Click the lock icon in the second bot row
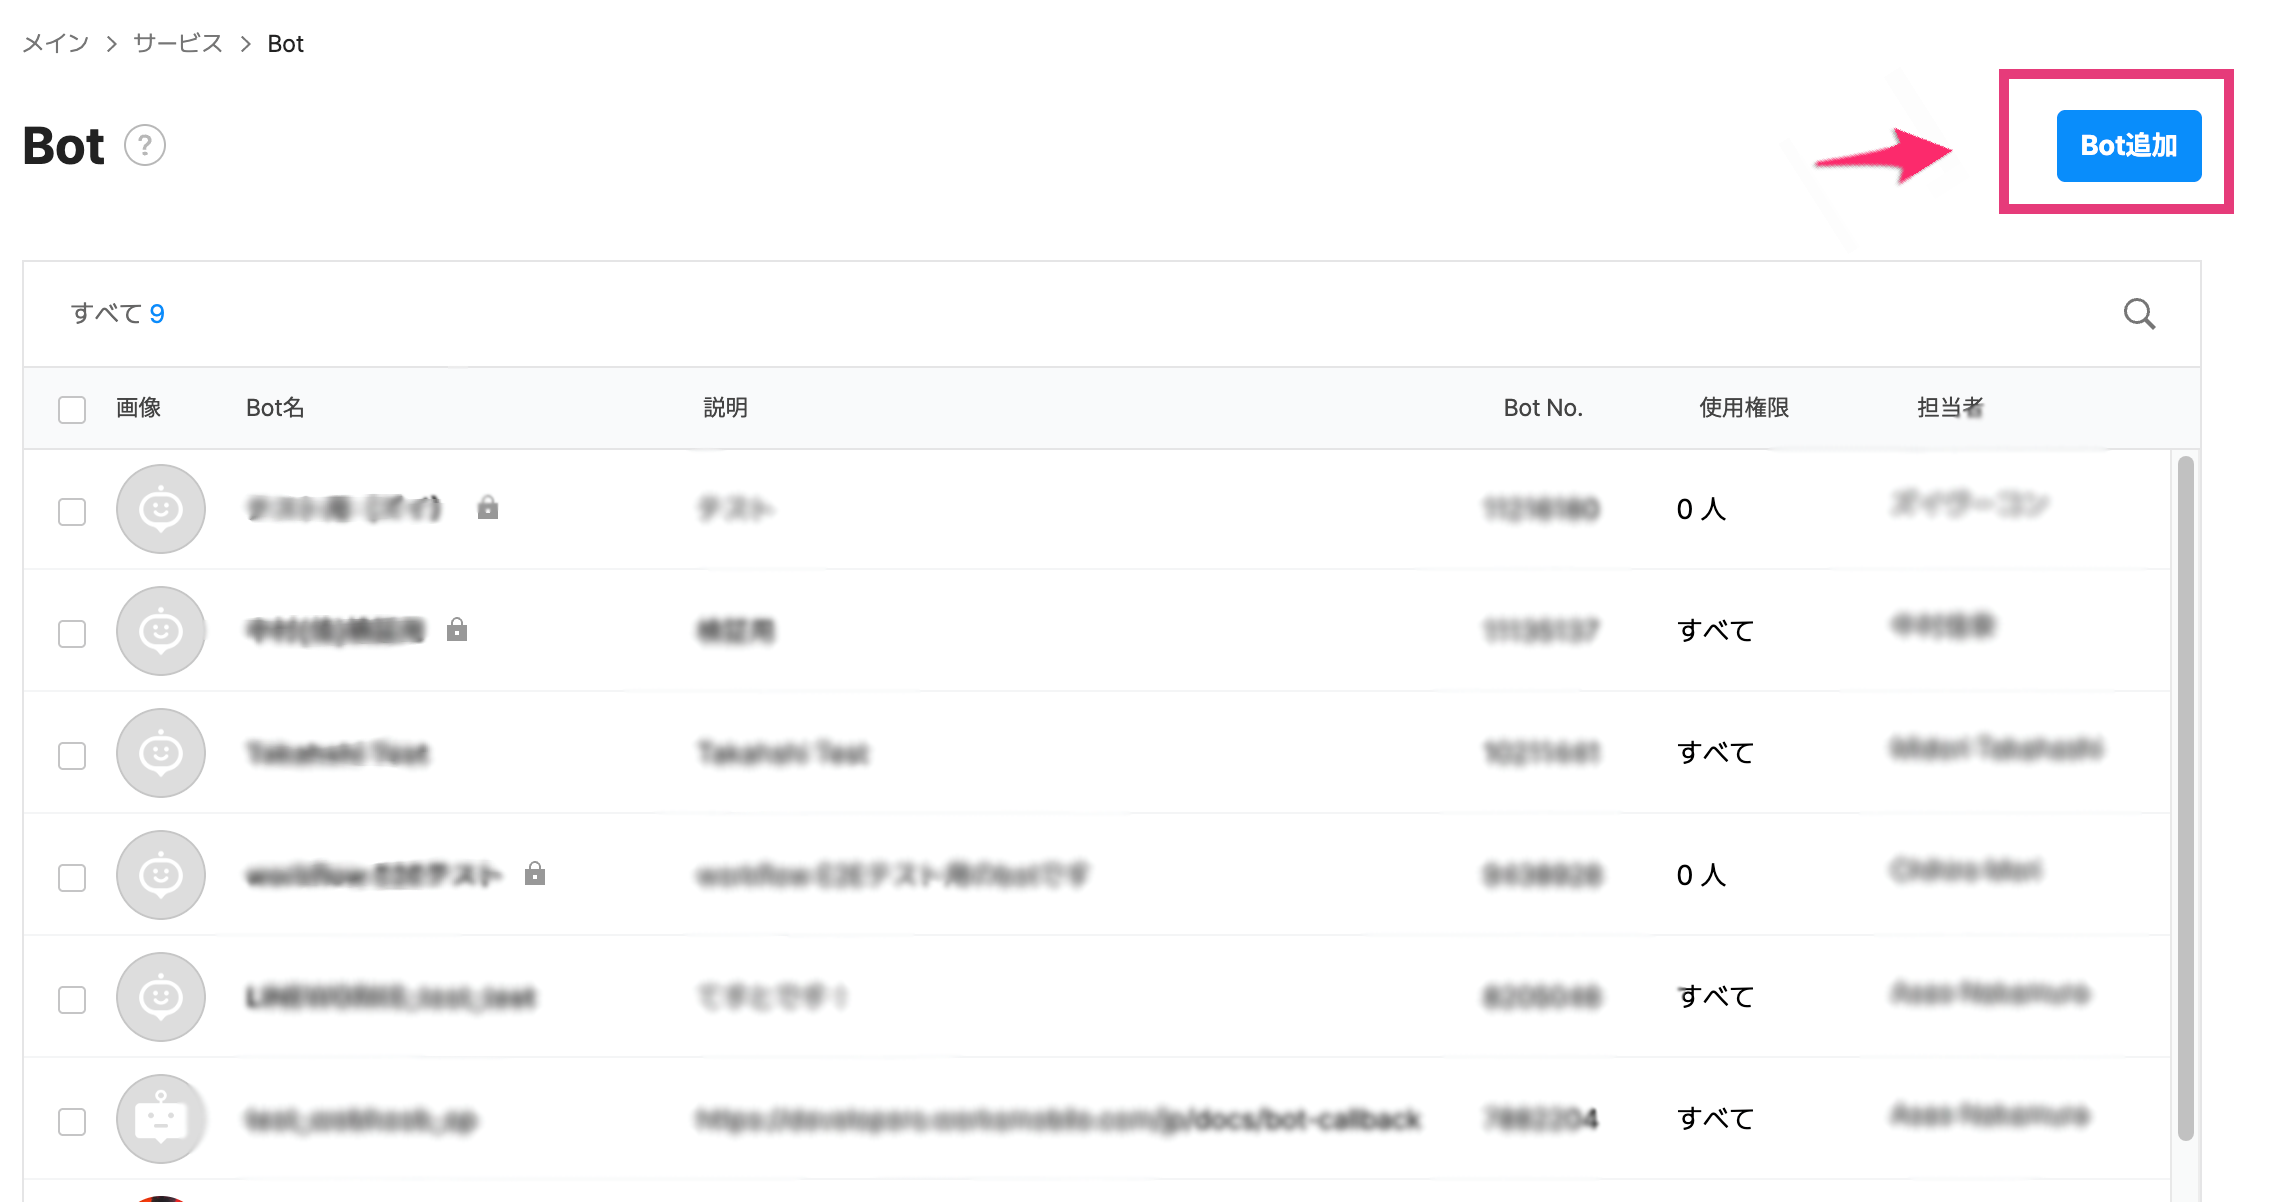The width and height of the screenshot is (2272, 1202). coord(457,630)
